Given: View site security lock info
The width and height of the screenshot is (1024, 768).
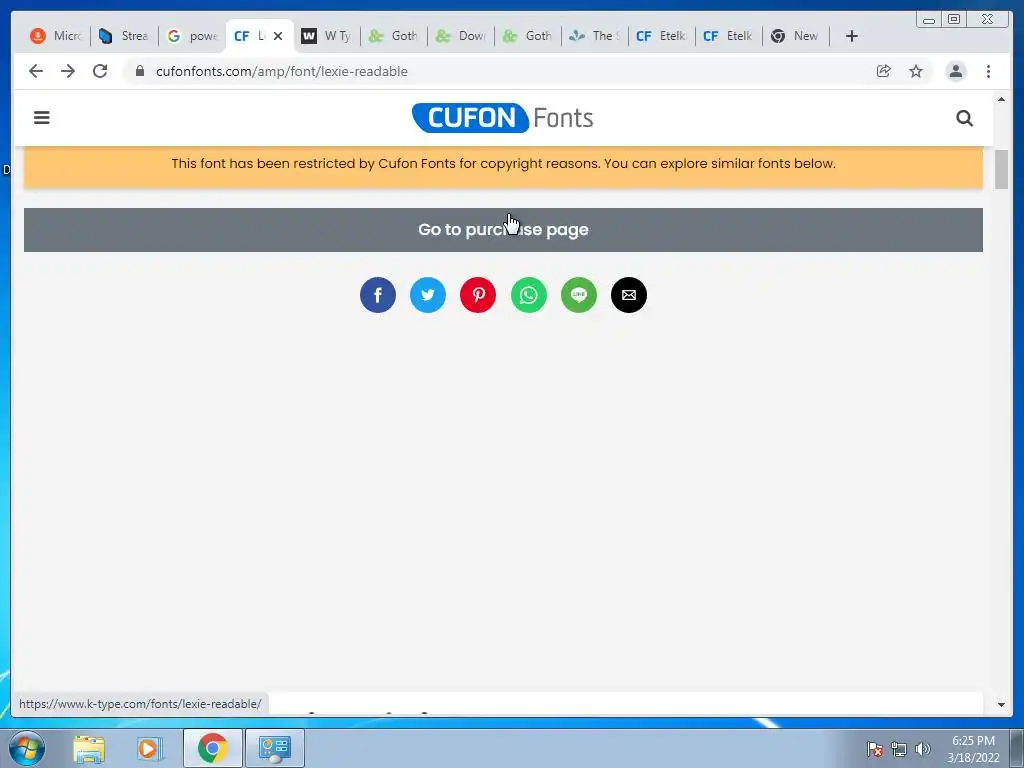Looking at the screenshot, I should tap(139, 71).
